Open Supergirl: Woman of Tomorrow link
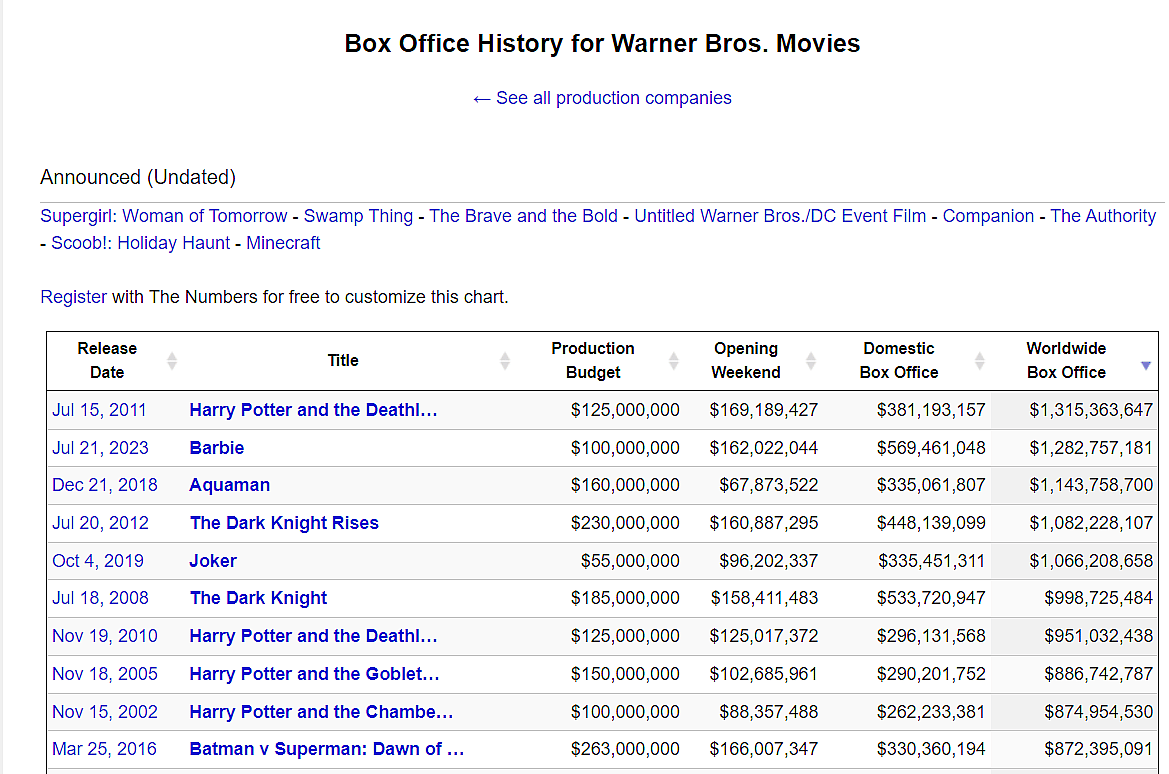Screen dimensions: 1169x774 (164, 216)
